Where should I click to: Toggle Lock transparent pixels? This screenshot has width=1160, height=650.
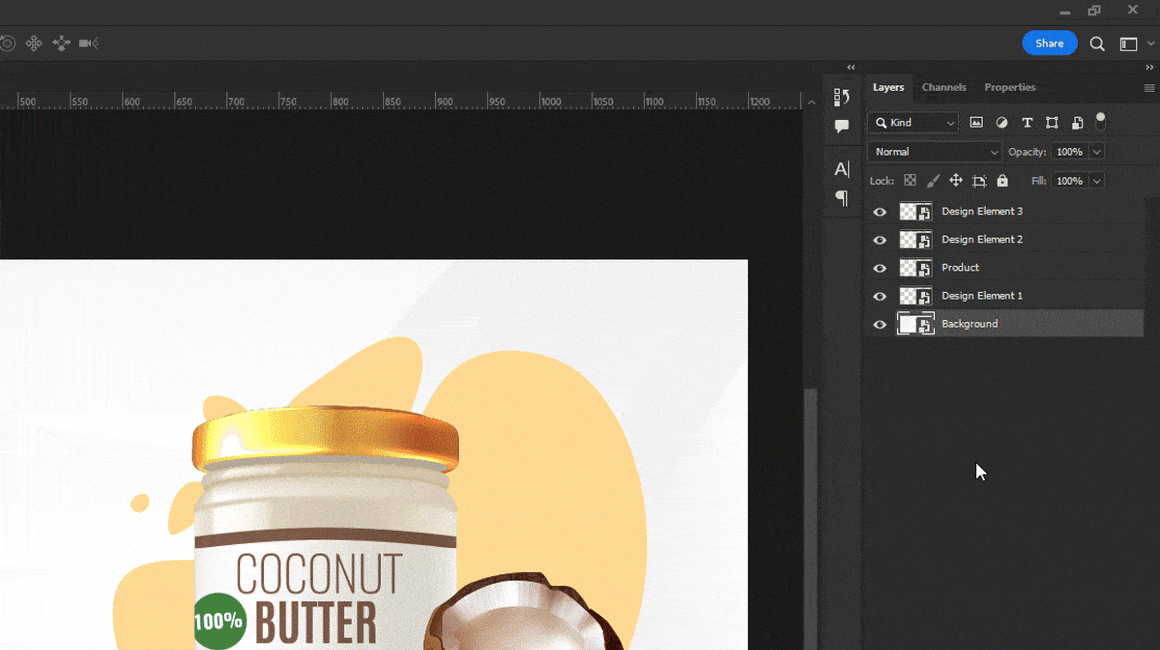pos(910,180)
